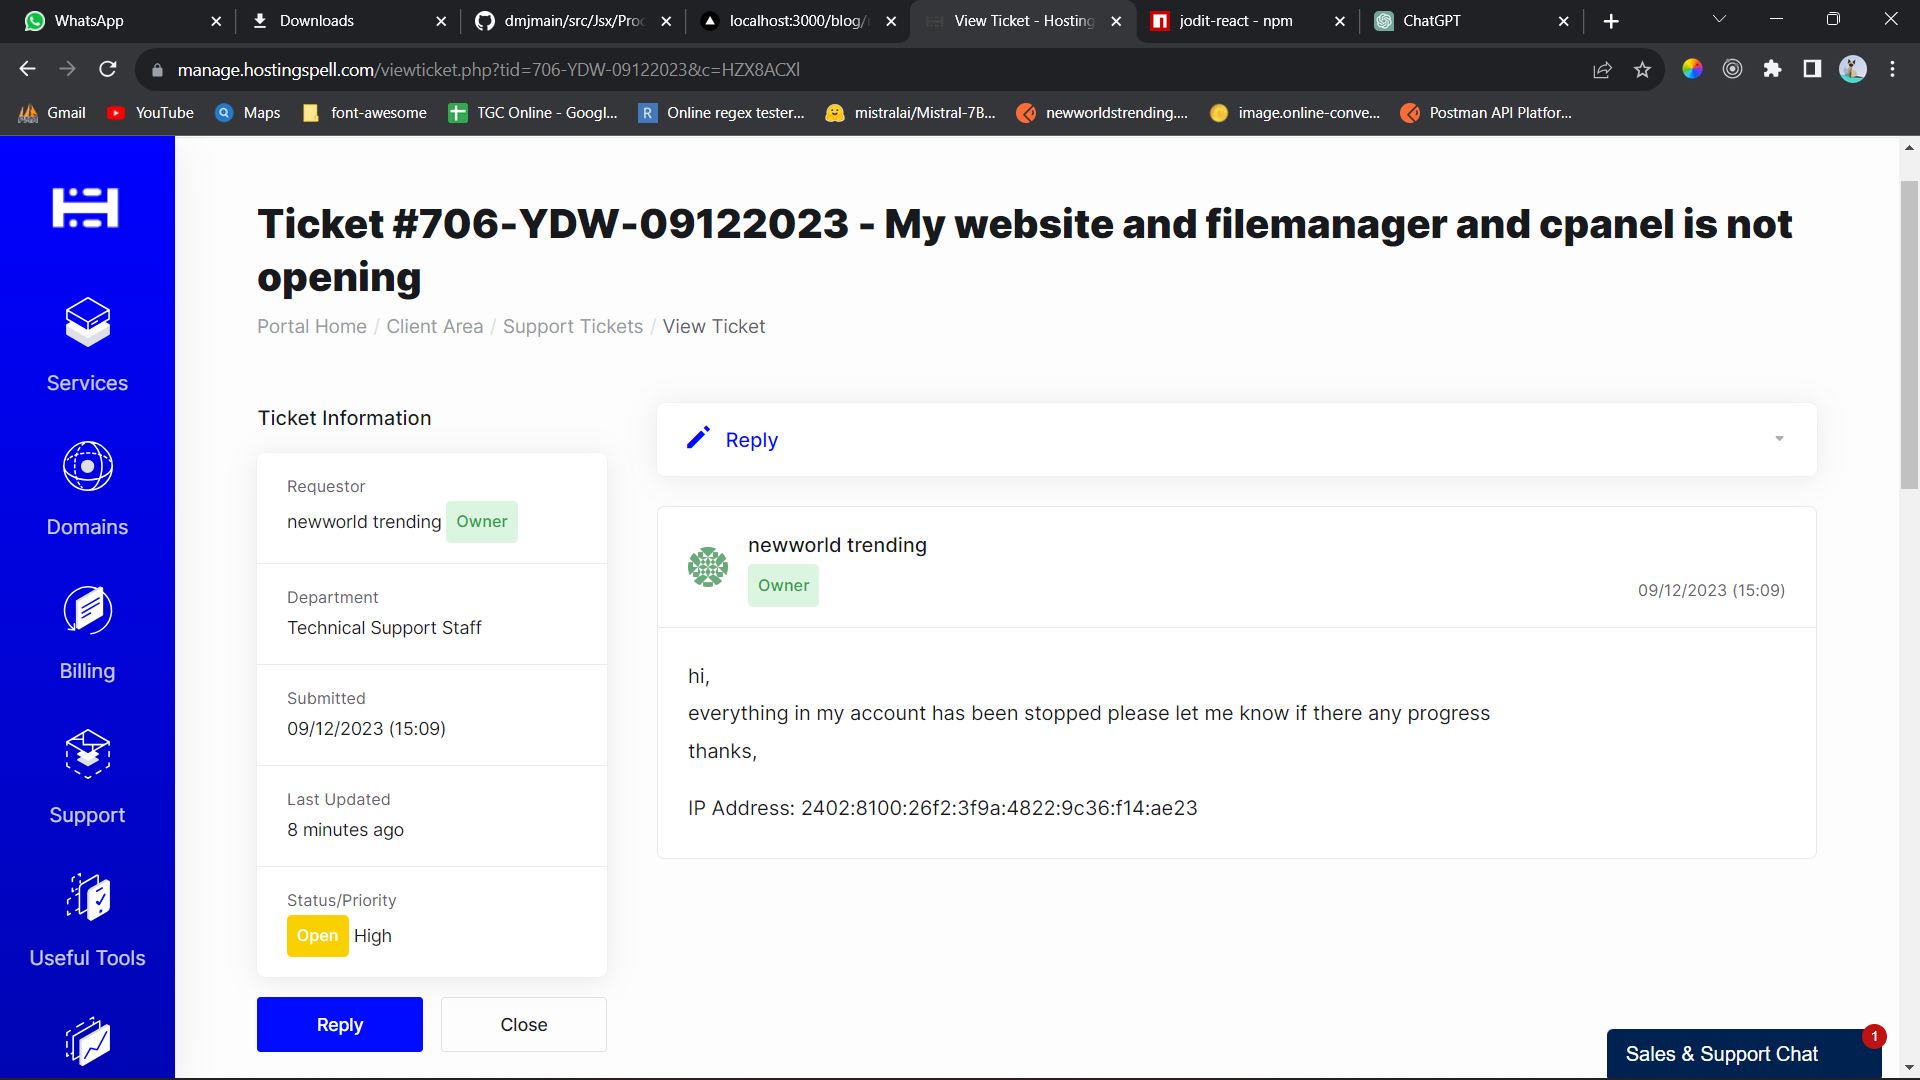Open the Billing sidebar icon
Viewport: 1920px width, 1080px height.
pos(87,610)
